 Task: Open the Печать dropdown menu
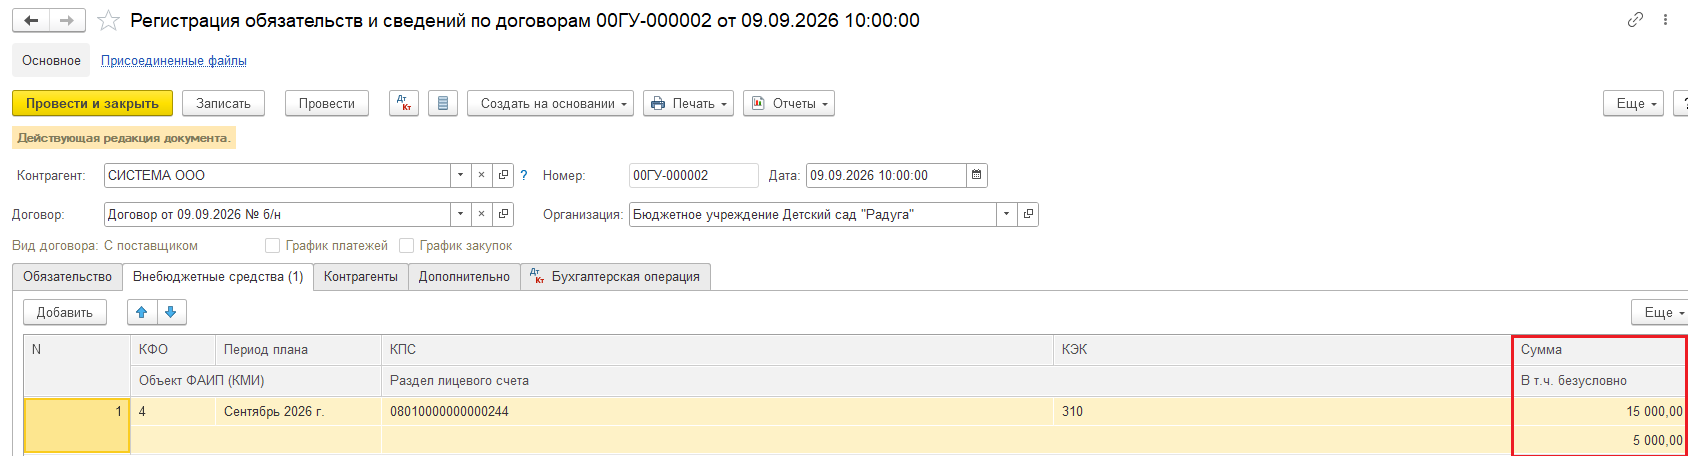click(688, 103)
